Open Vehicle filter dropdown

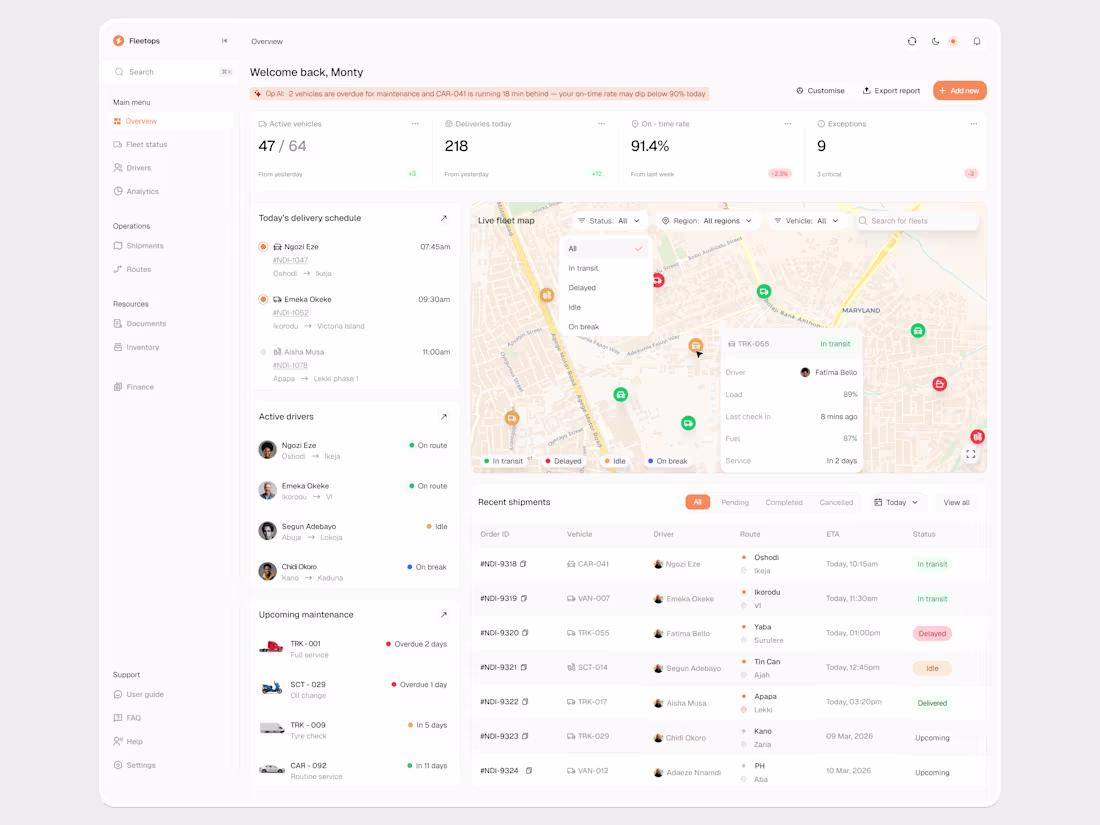(x=807, y=221)
